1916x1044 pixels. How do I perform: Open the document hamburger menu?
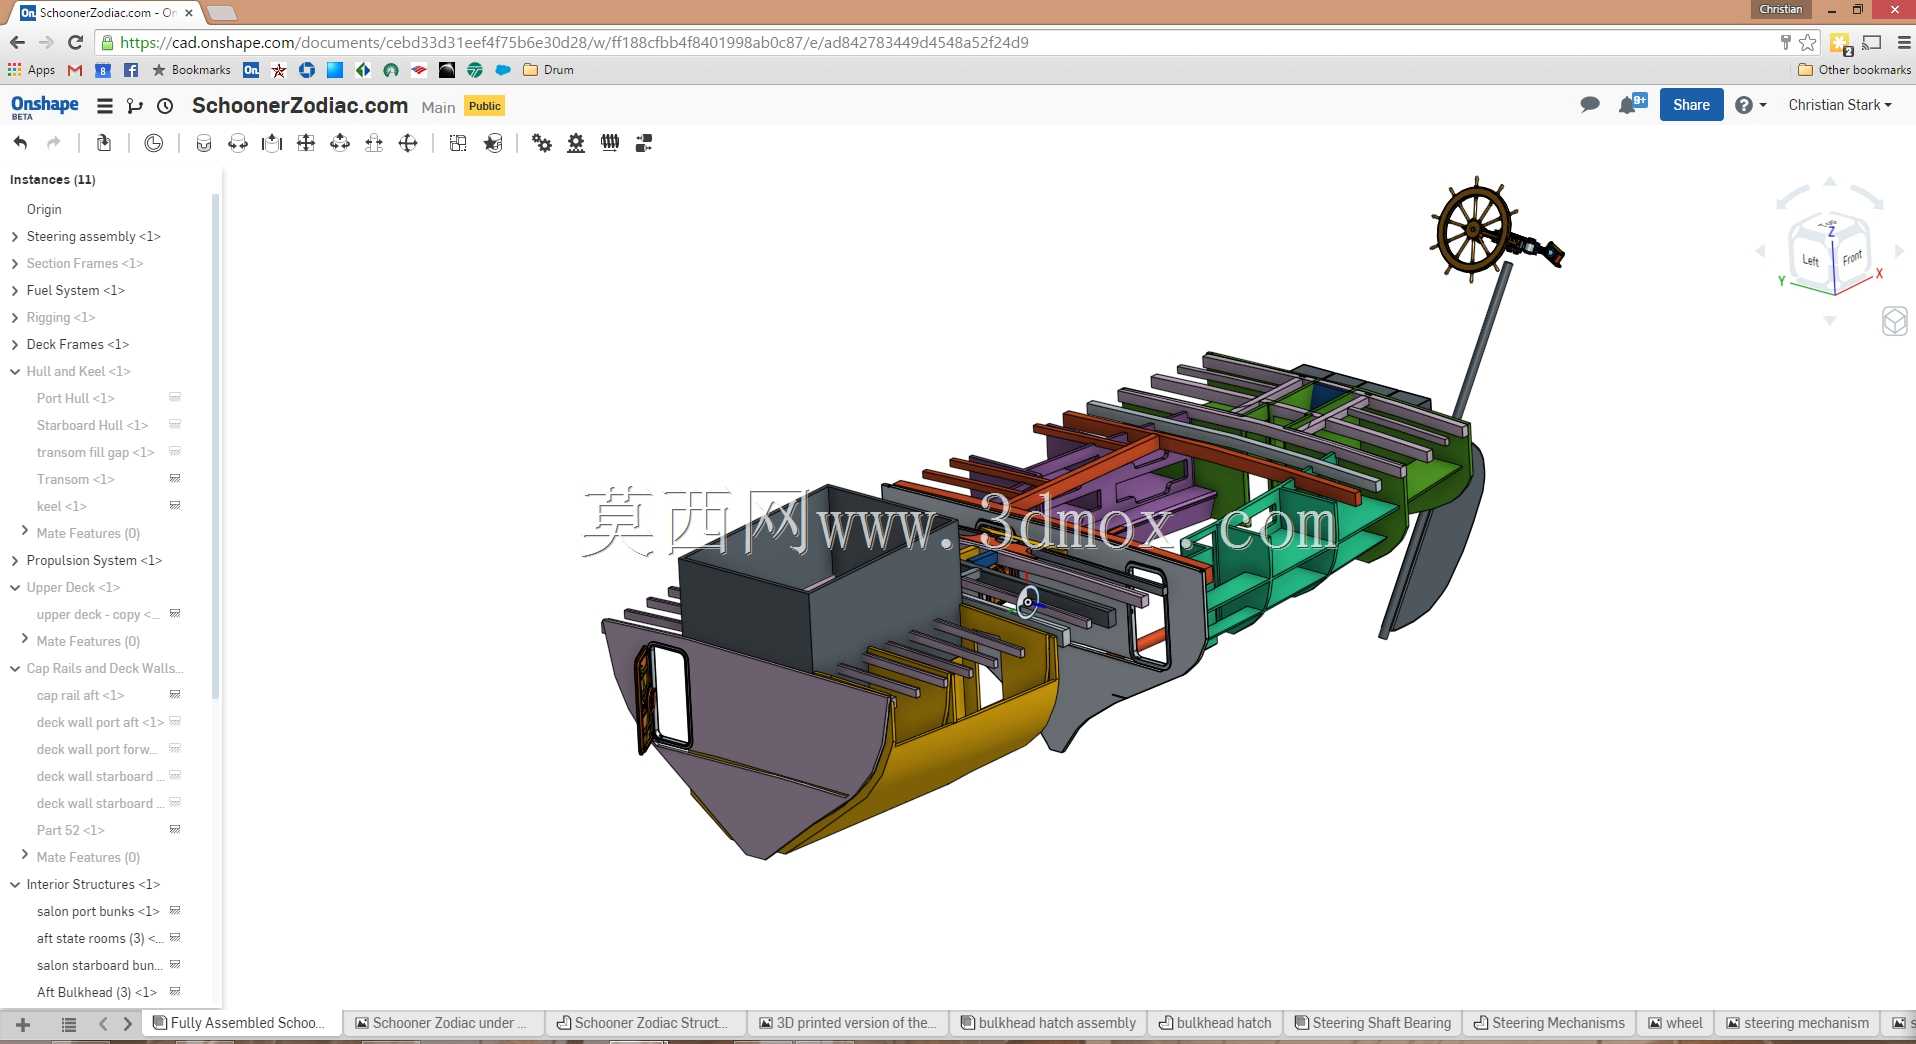point(104,106)
